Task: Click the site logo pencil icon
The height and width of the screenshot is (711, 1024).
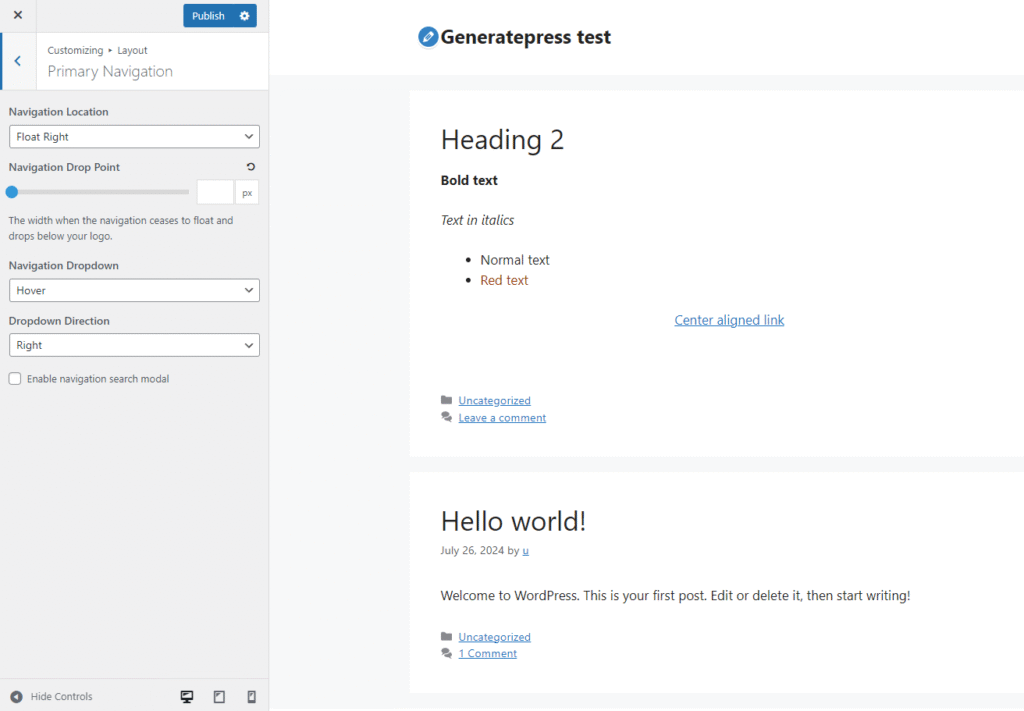Action: click(x=428, y=37)
